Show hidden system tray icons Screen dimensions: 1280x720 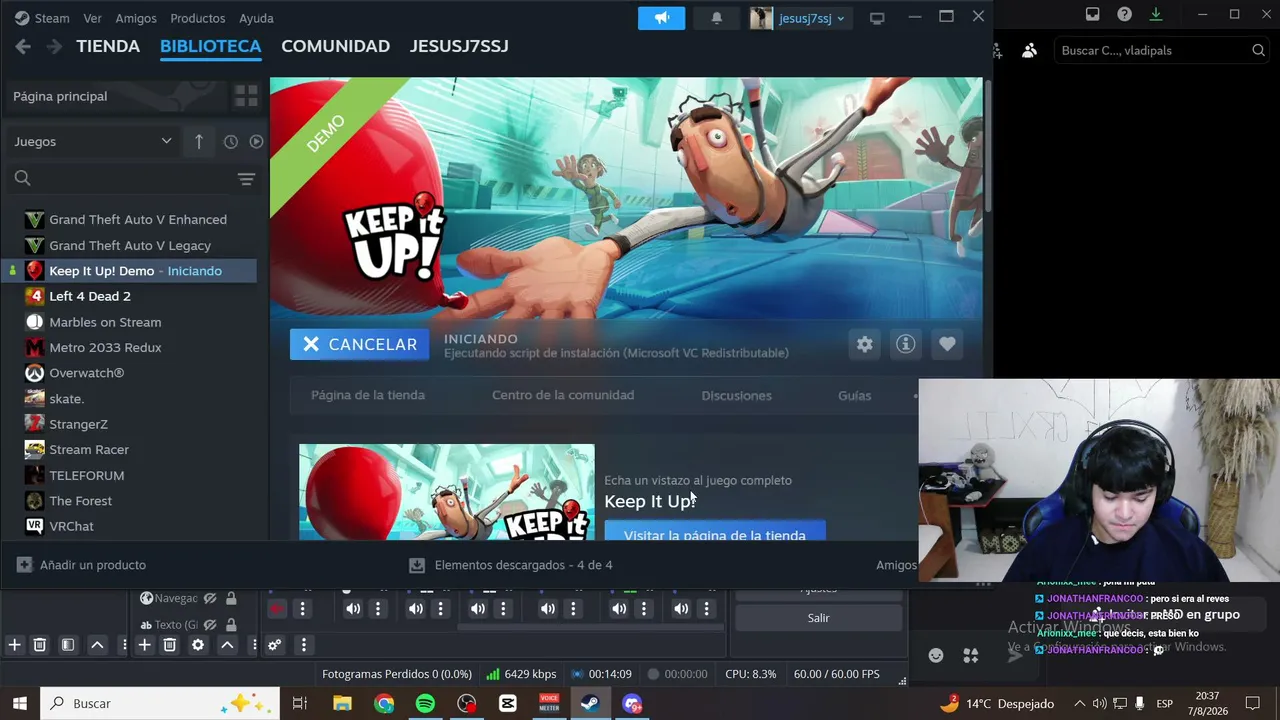(1079, 703)
